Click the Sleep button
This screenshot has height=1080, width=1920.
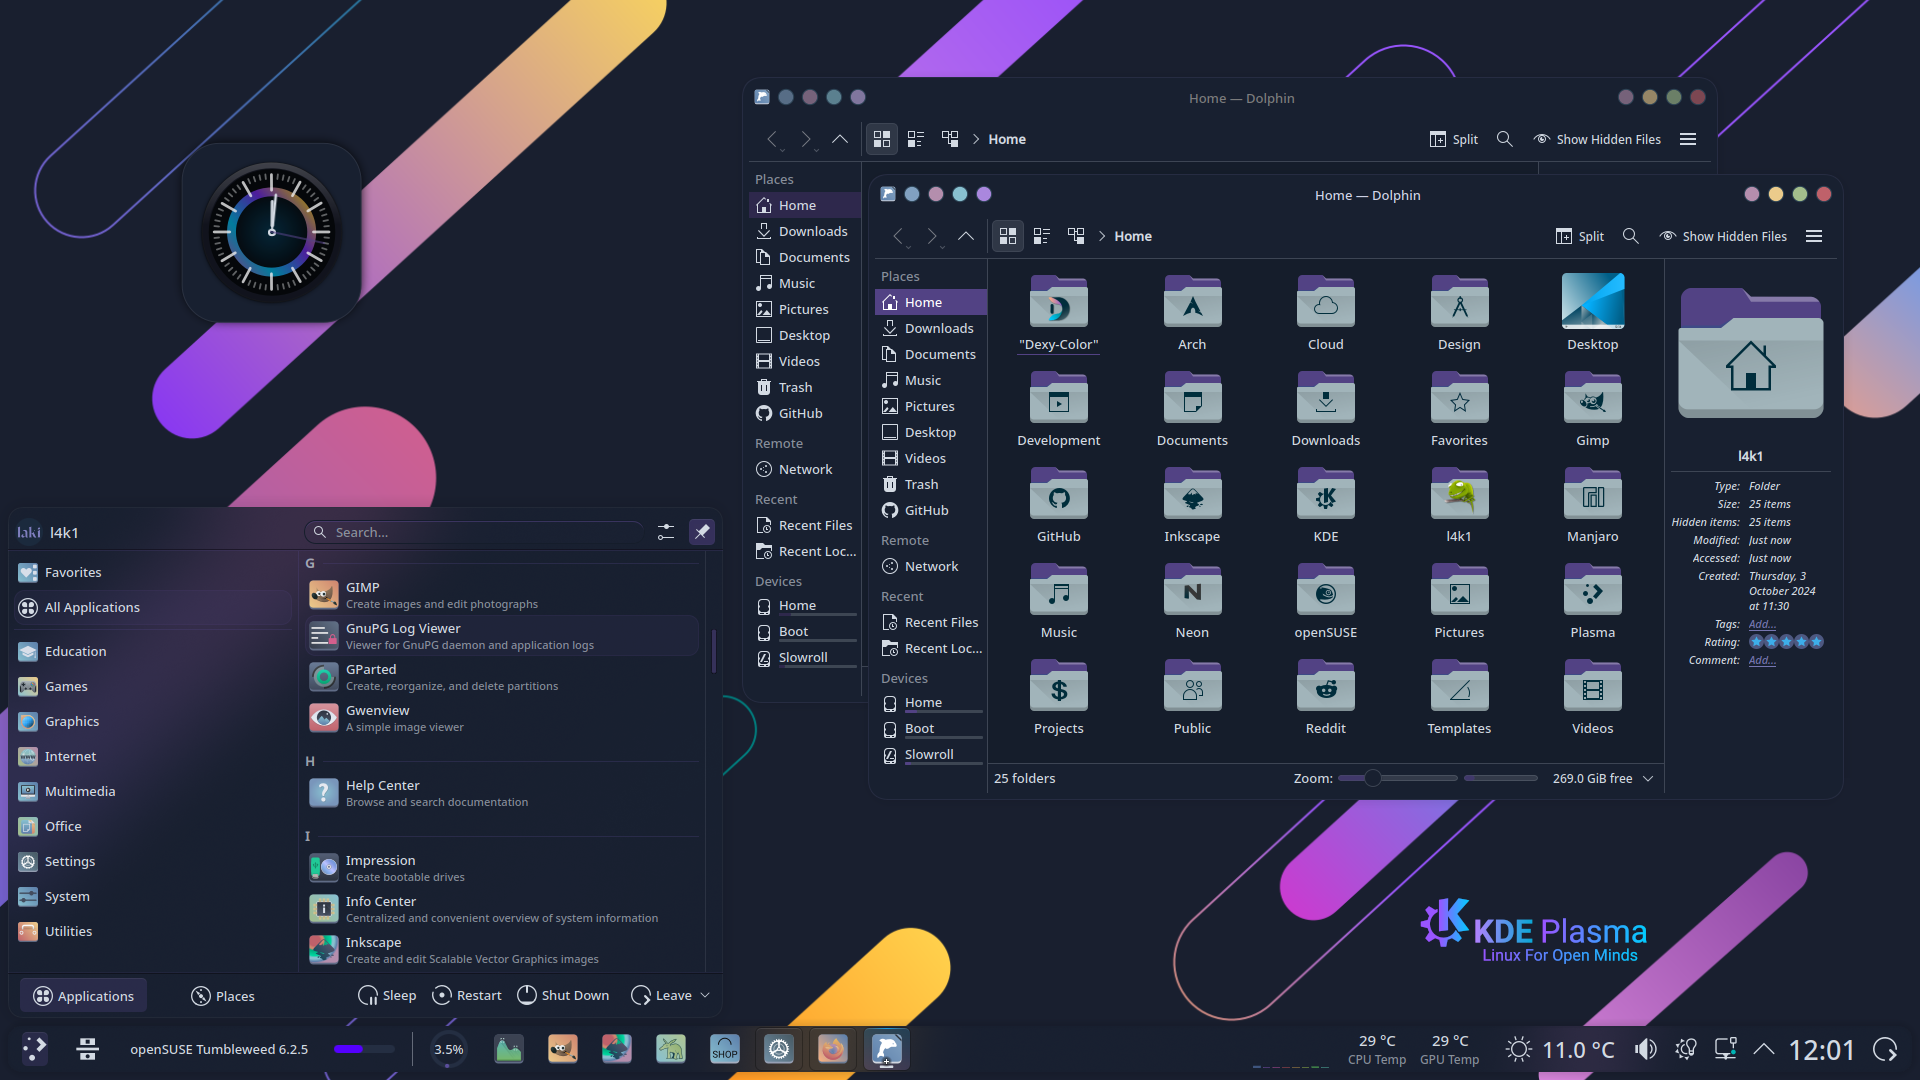pyautogui.click(x=387, y=995)
